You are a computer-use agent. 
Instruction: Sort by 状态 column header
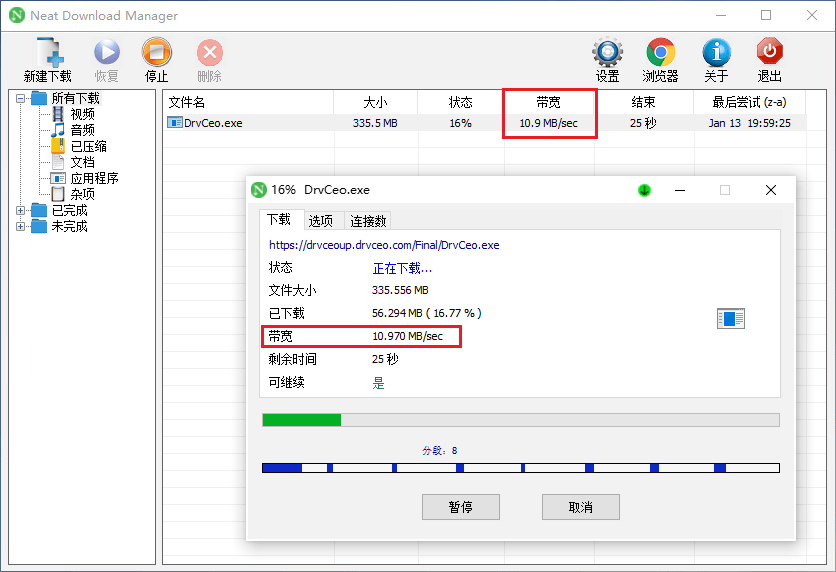(460, 102)
